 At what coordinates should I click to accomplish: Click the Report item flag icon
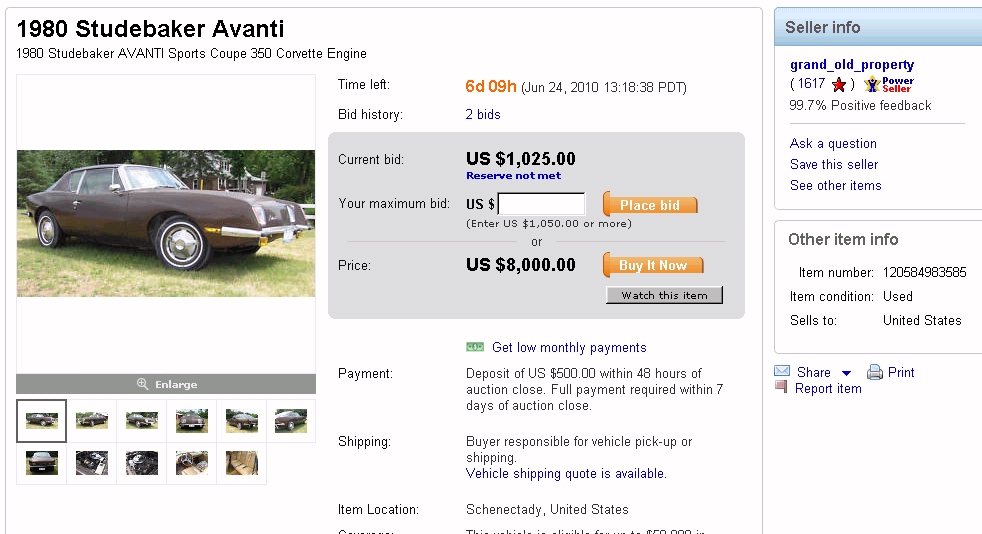pos(781,387)
